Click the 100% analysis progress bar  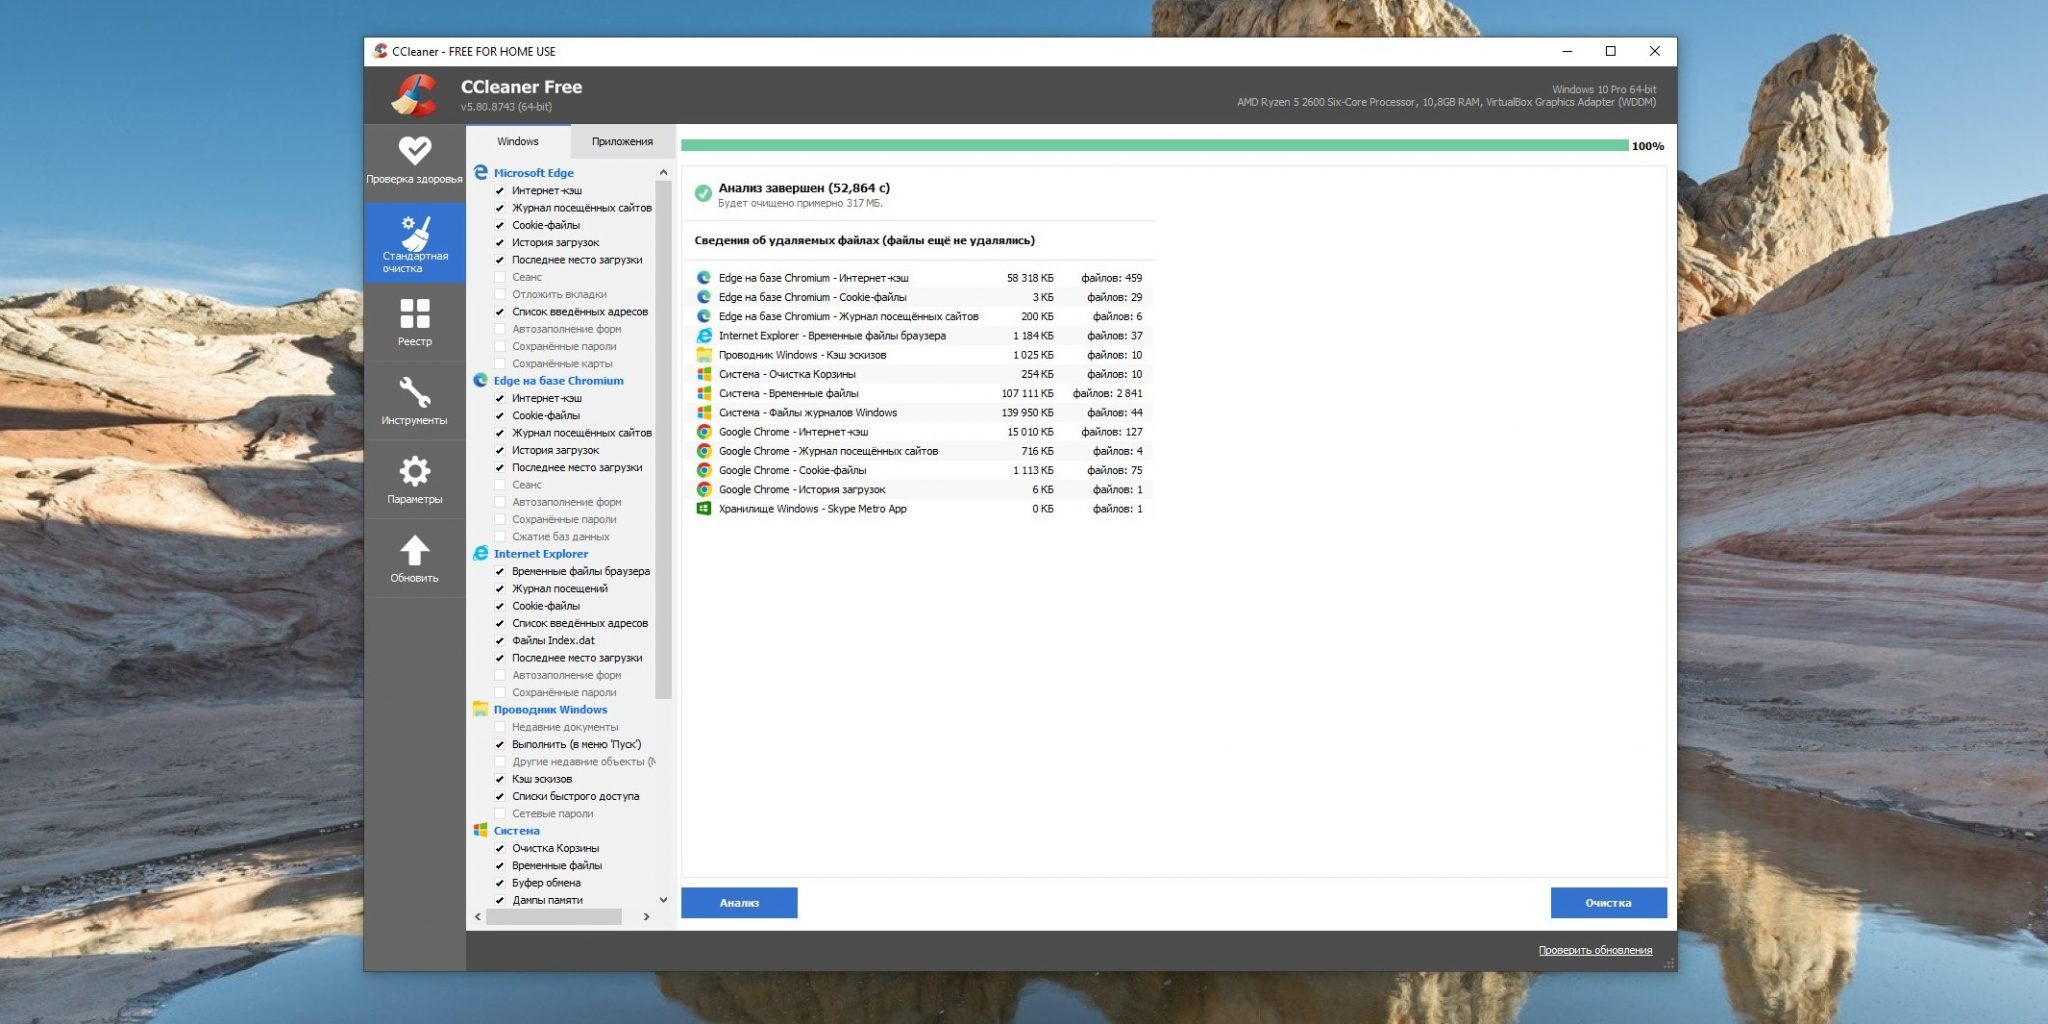(x=1155, y=146)
